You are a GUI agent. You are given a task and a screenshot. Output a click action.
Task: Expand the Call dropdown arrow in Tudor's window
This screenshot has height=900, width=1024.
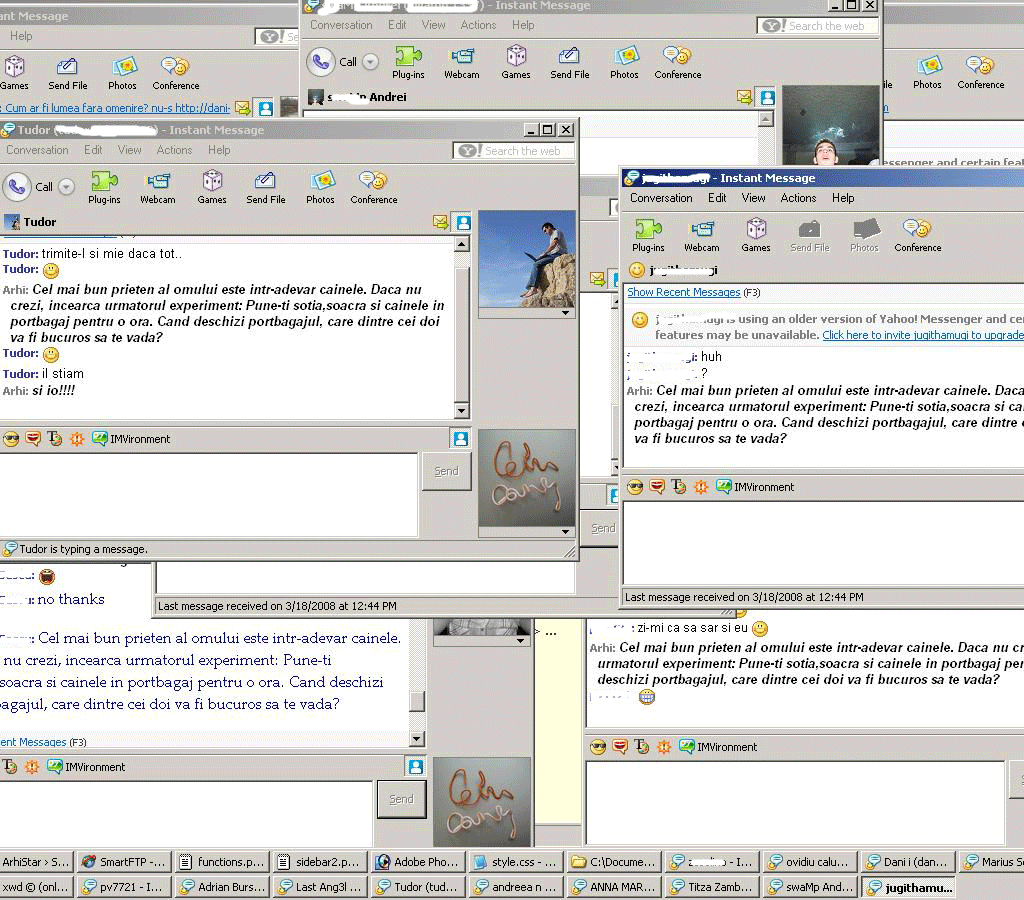(x=66, y=187)
